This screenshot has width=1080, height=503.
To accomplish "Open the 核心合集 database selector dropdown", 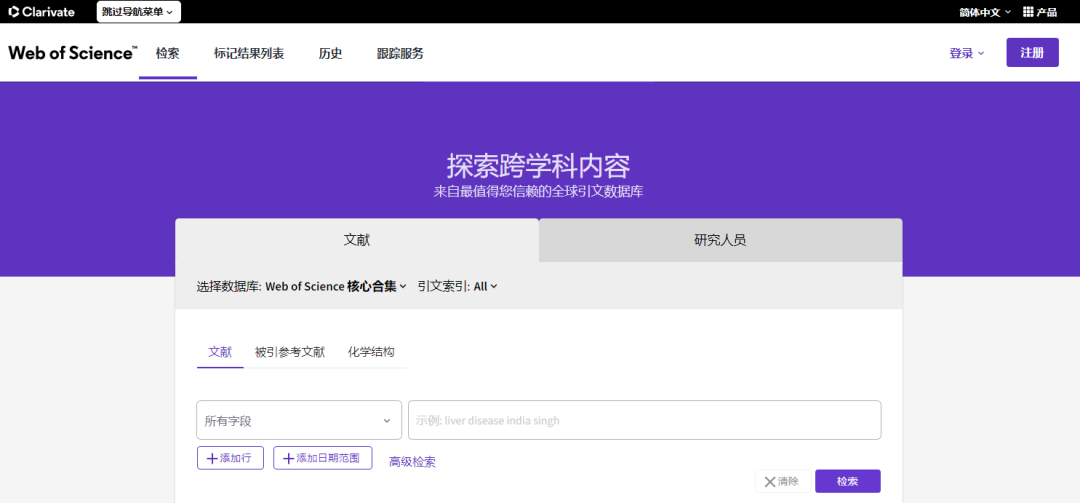I will coord(336,287).
